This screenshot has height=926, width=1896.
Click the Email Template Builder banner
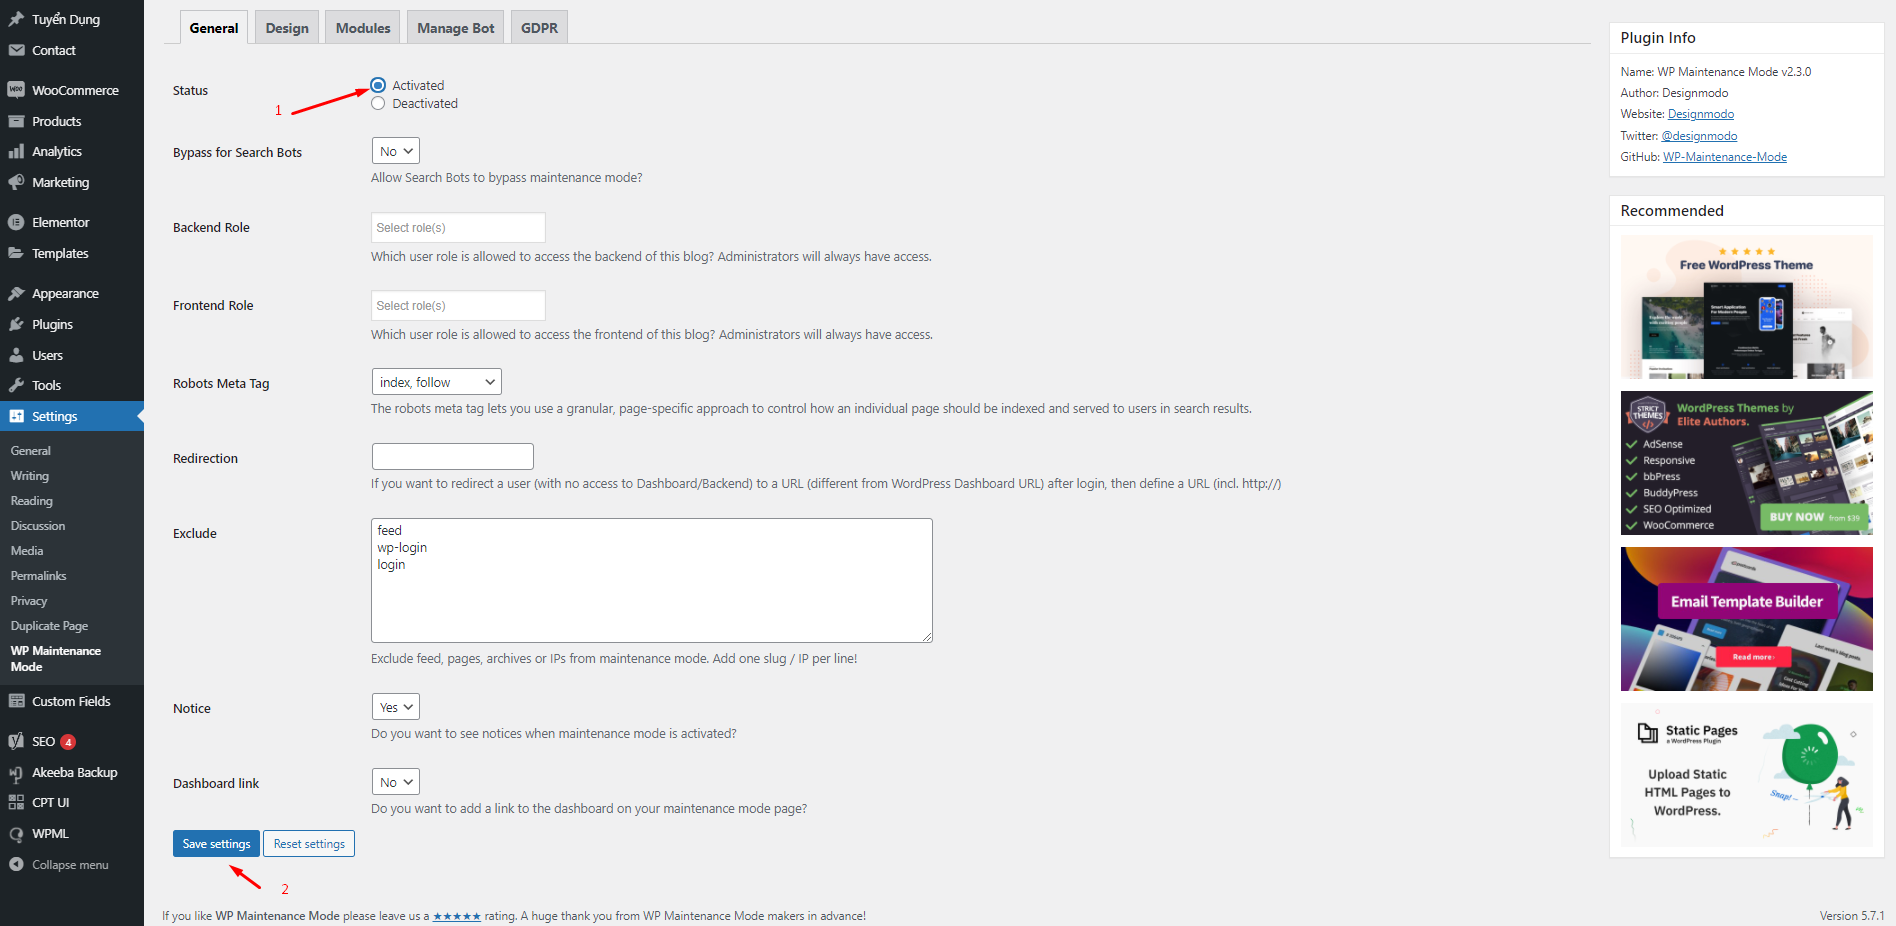[x=1746, y=619]
